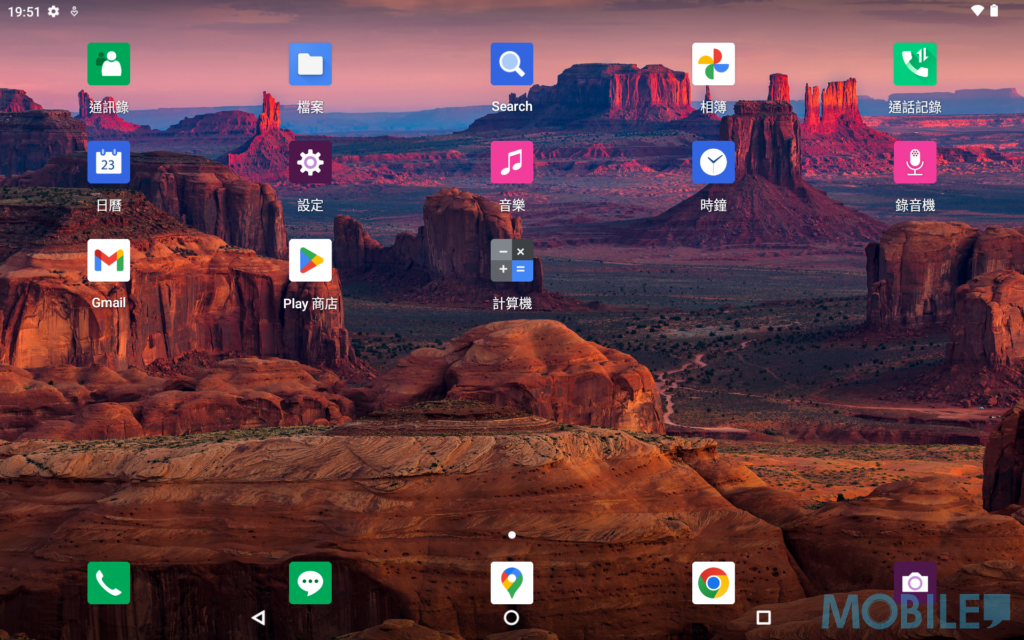Start the Phone dialer from the dock

click(108, 583)
